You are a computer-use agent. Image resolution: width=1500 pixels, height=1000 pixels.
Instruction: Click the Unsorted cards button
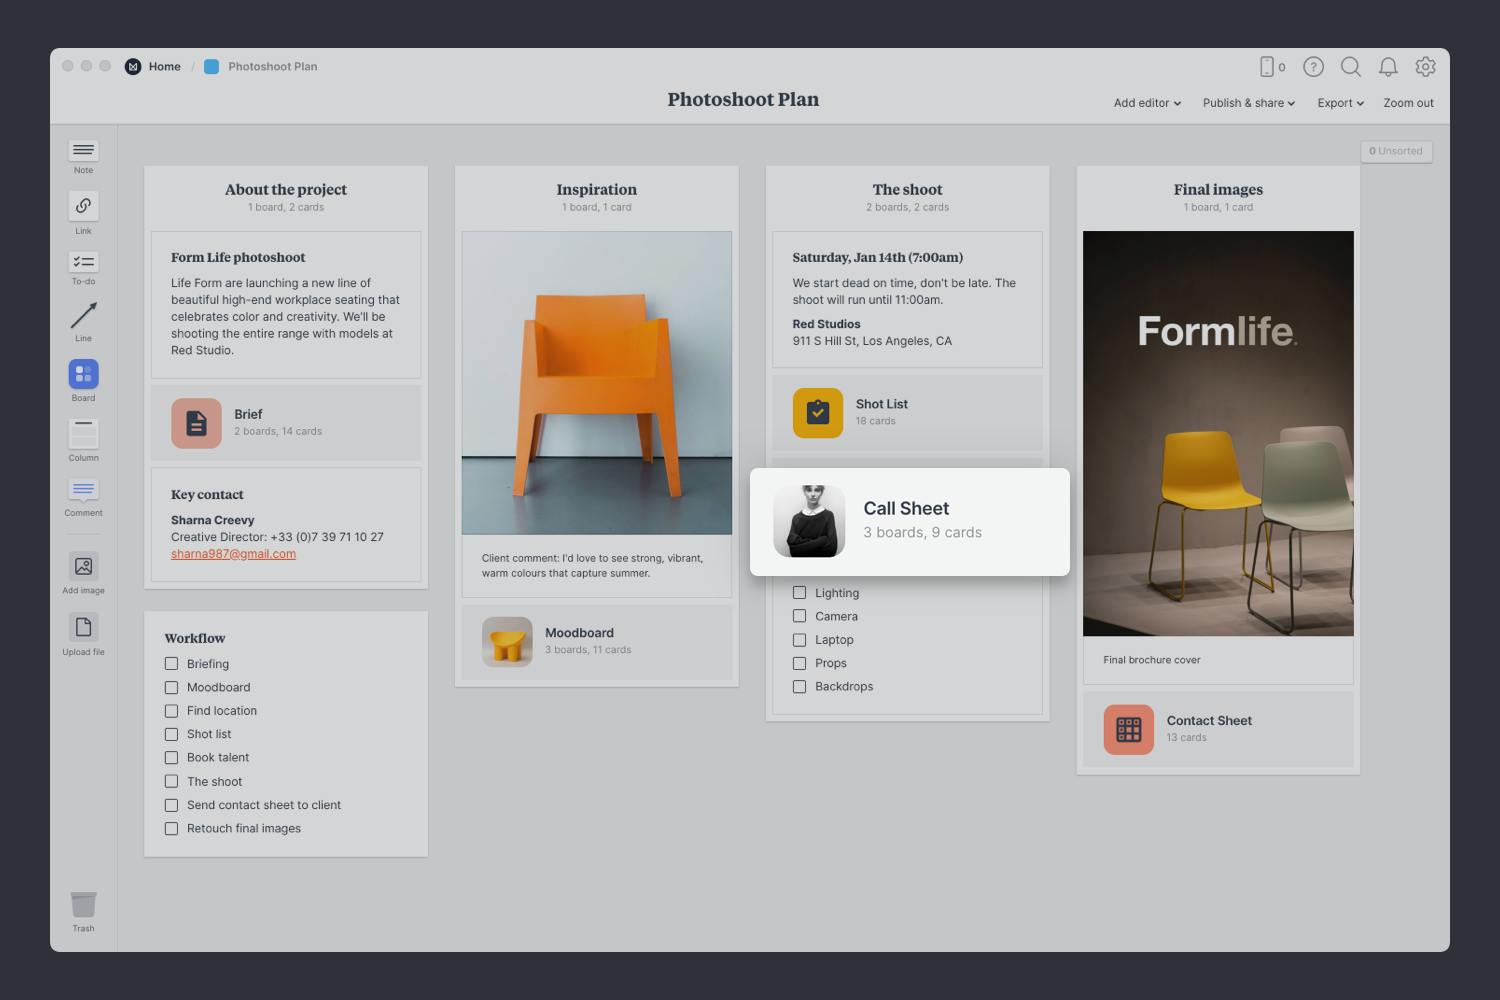click(1396, 151)
